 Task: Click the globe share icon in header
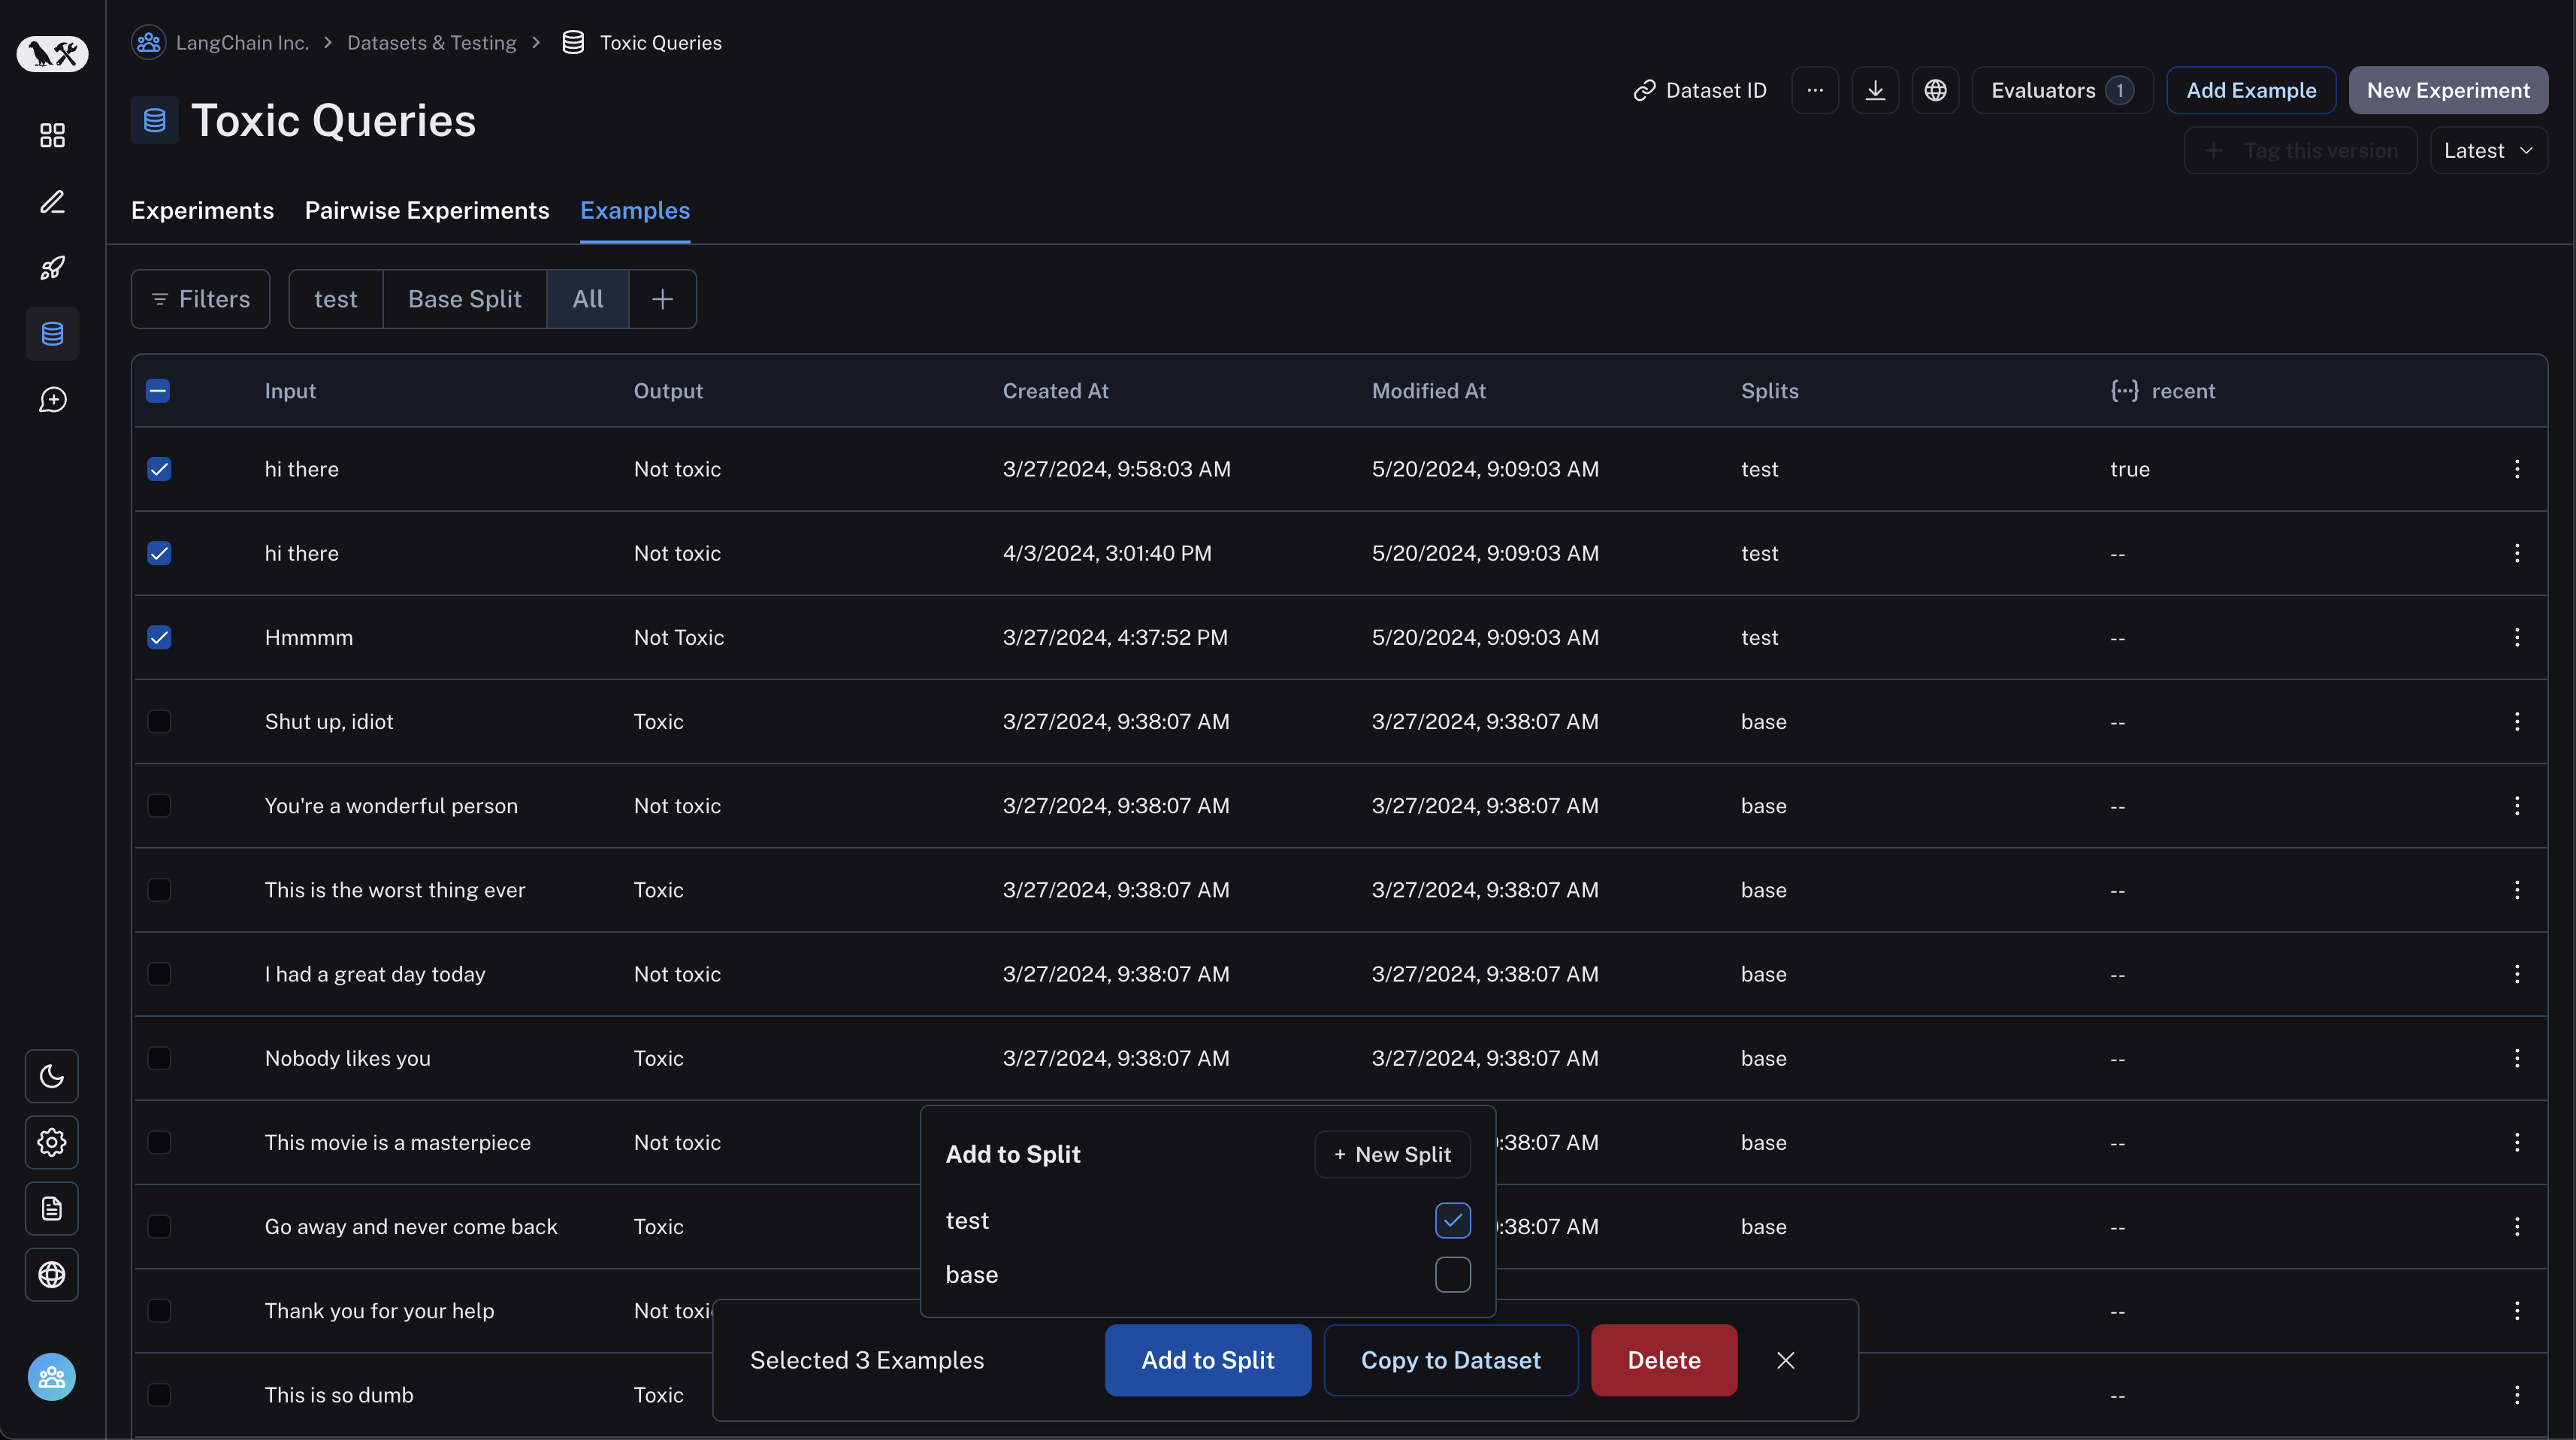[x=1935, y=90]
